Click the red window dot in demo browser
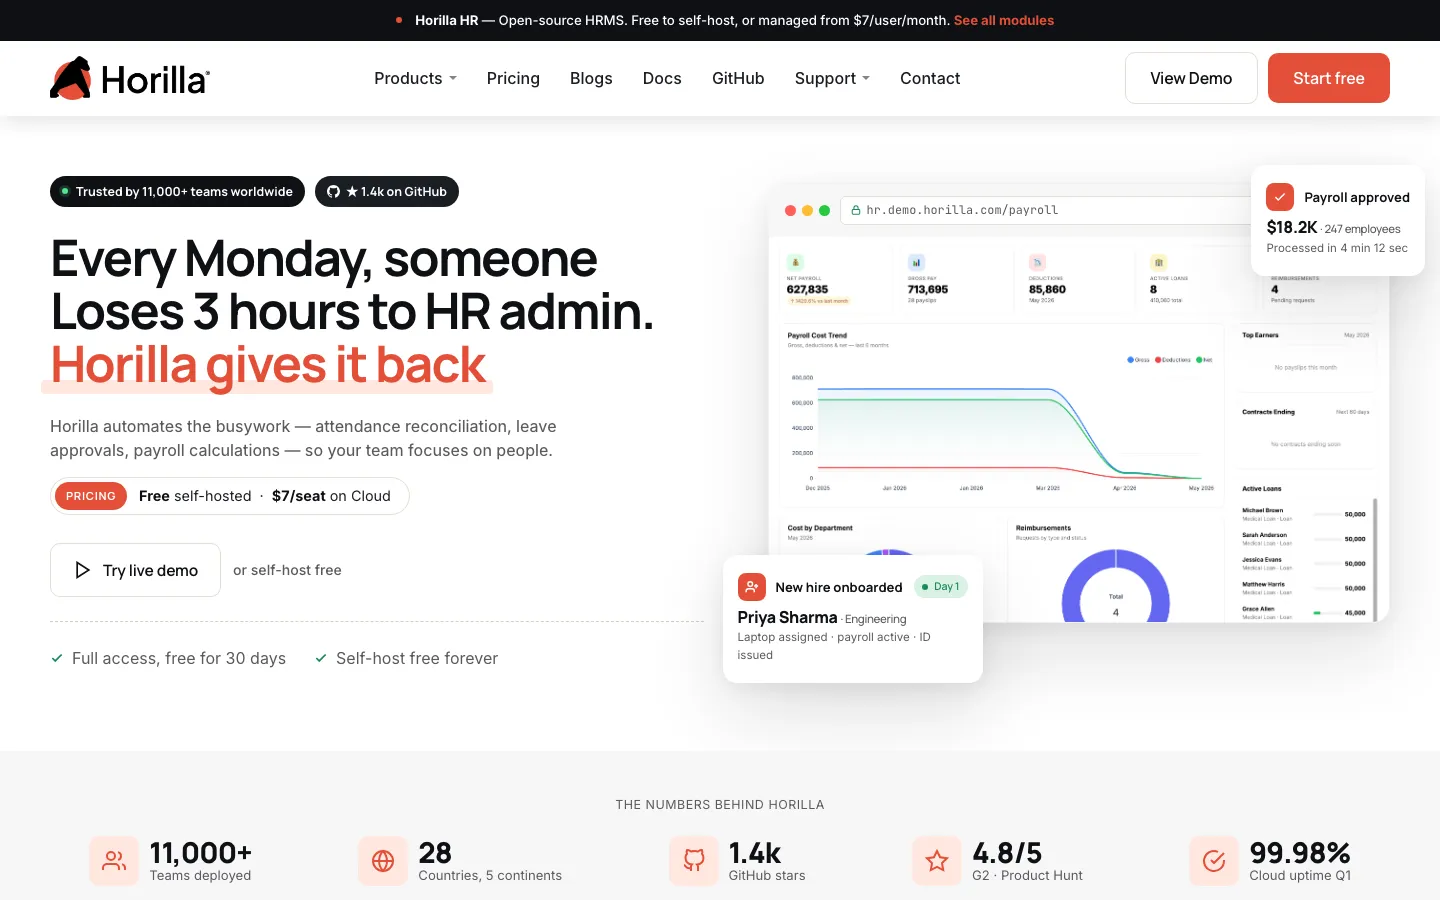The width and height of the screenshot is (1440, 900). [791, 210]
